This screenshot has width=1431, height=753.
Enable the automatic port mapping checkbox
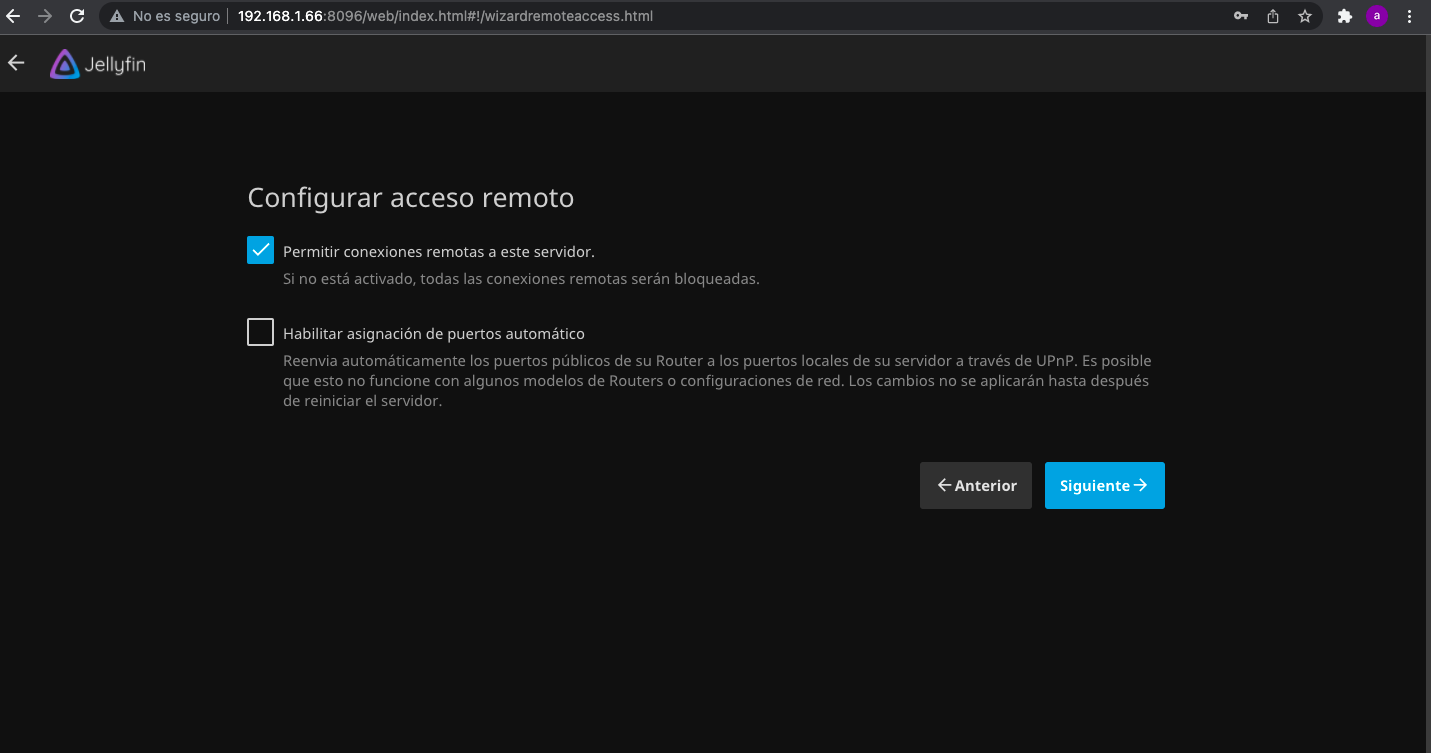[x=260, y=332]
